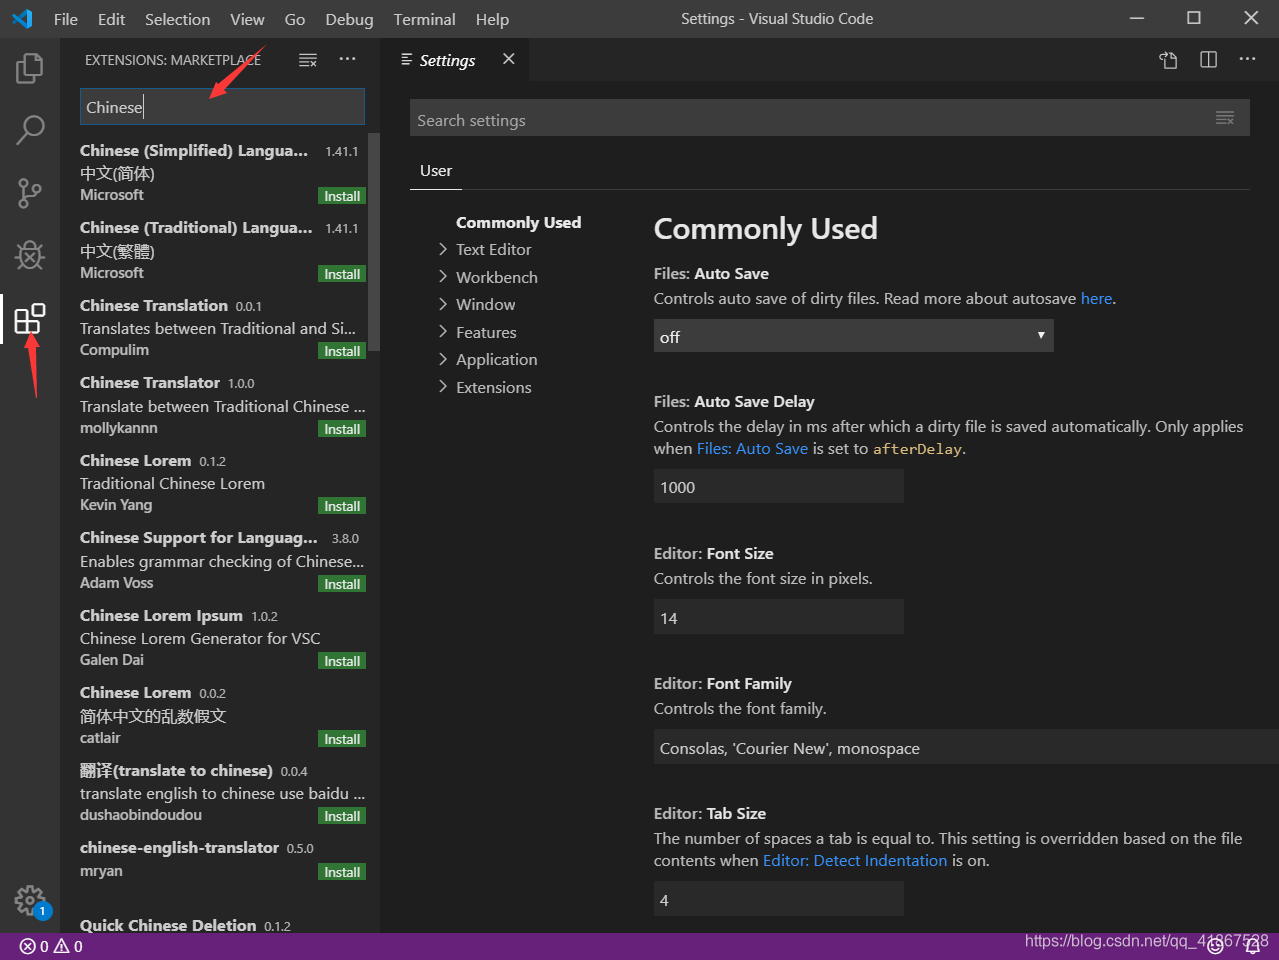Open the File menu
Image resolution: width=1279 pixels, height=960 pixels.
(66, 19)
